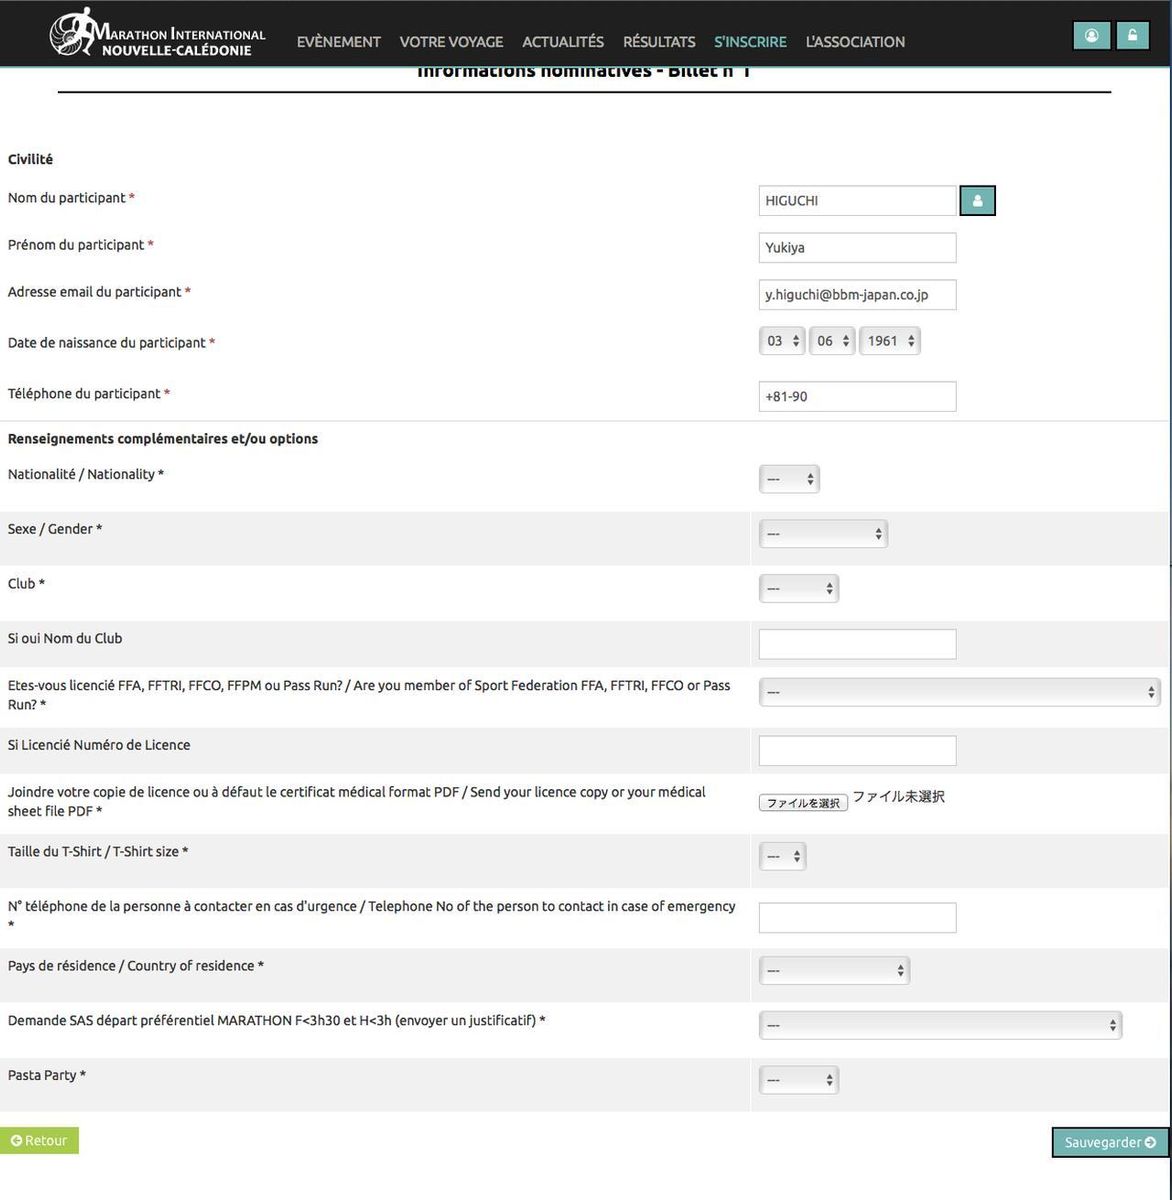Open the birth year 1961 selector

click(890, 341)
